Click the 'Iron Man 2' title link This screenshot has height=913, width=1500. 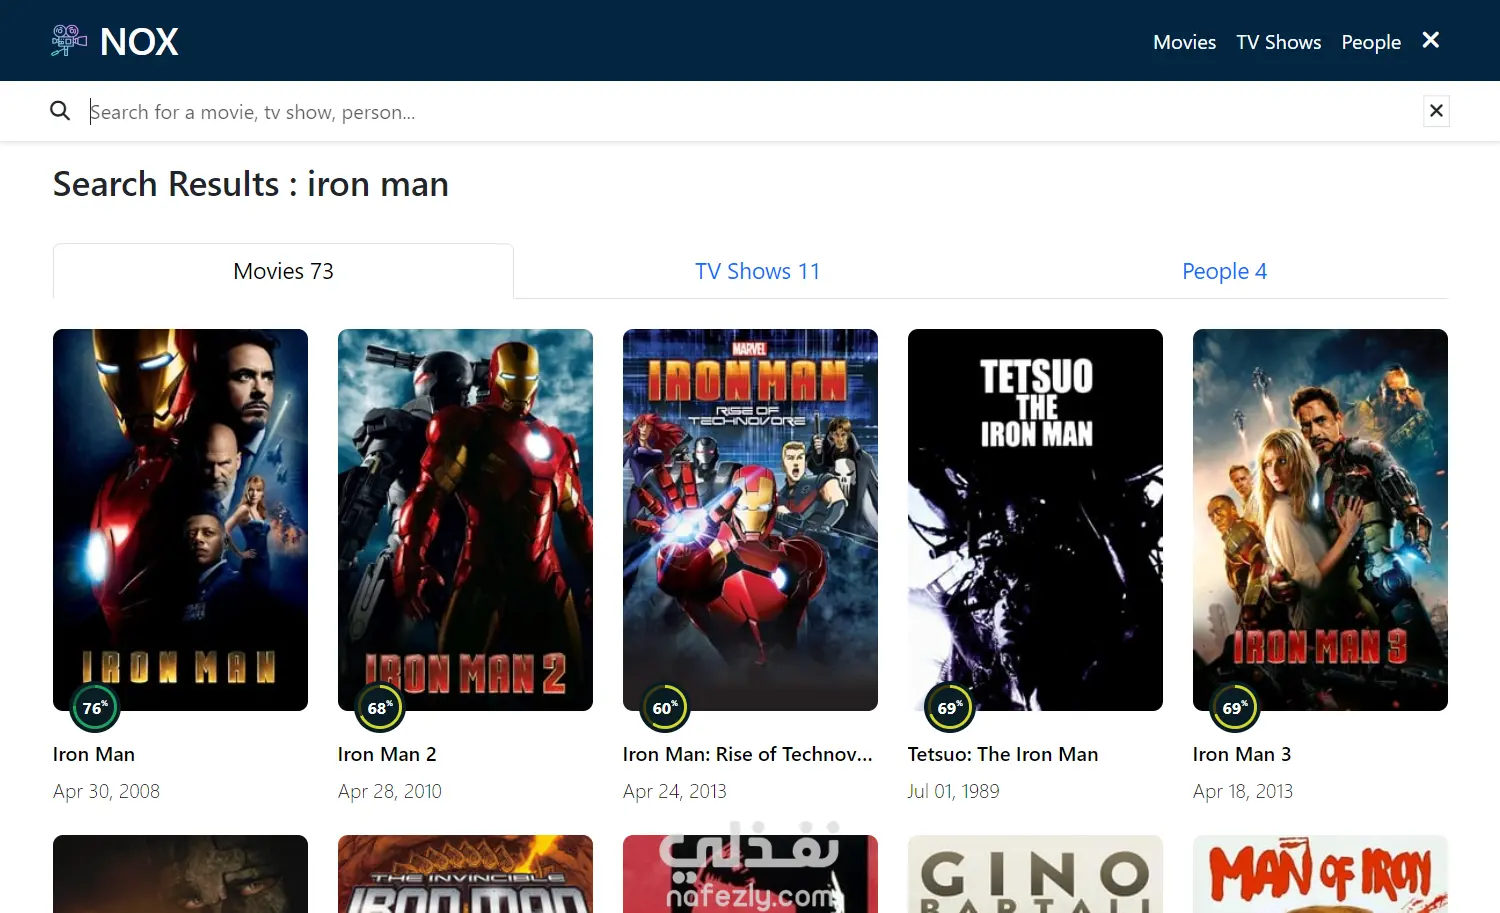click(x=387, y=754)
